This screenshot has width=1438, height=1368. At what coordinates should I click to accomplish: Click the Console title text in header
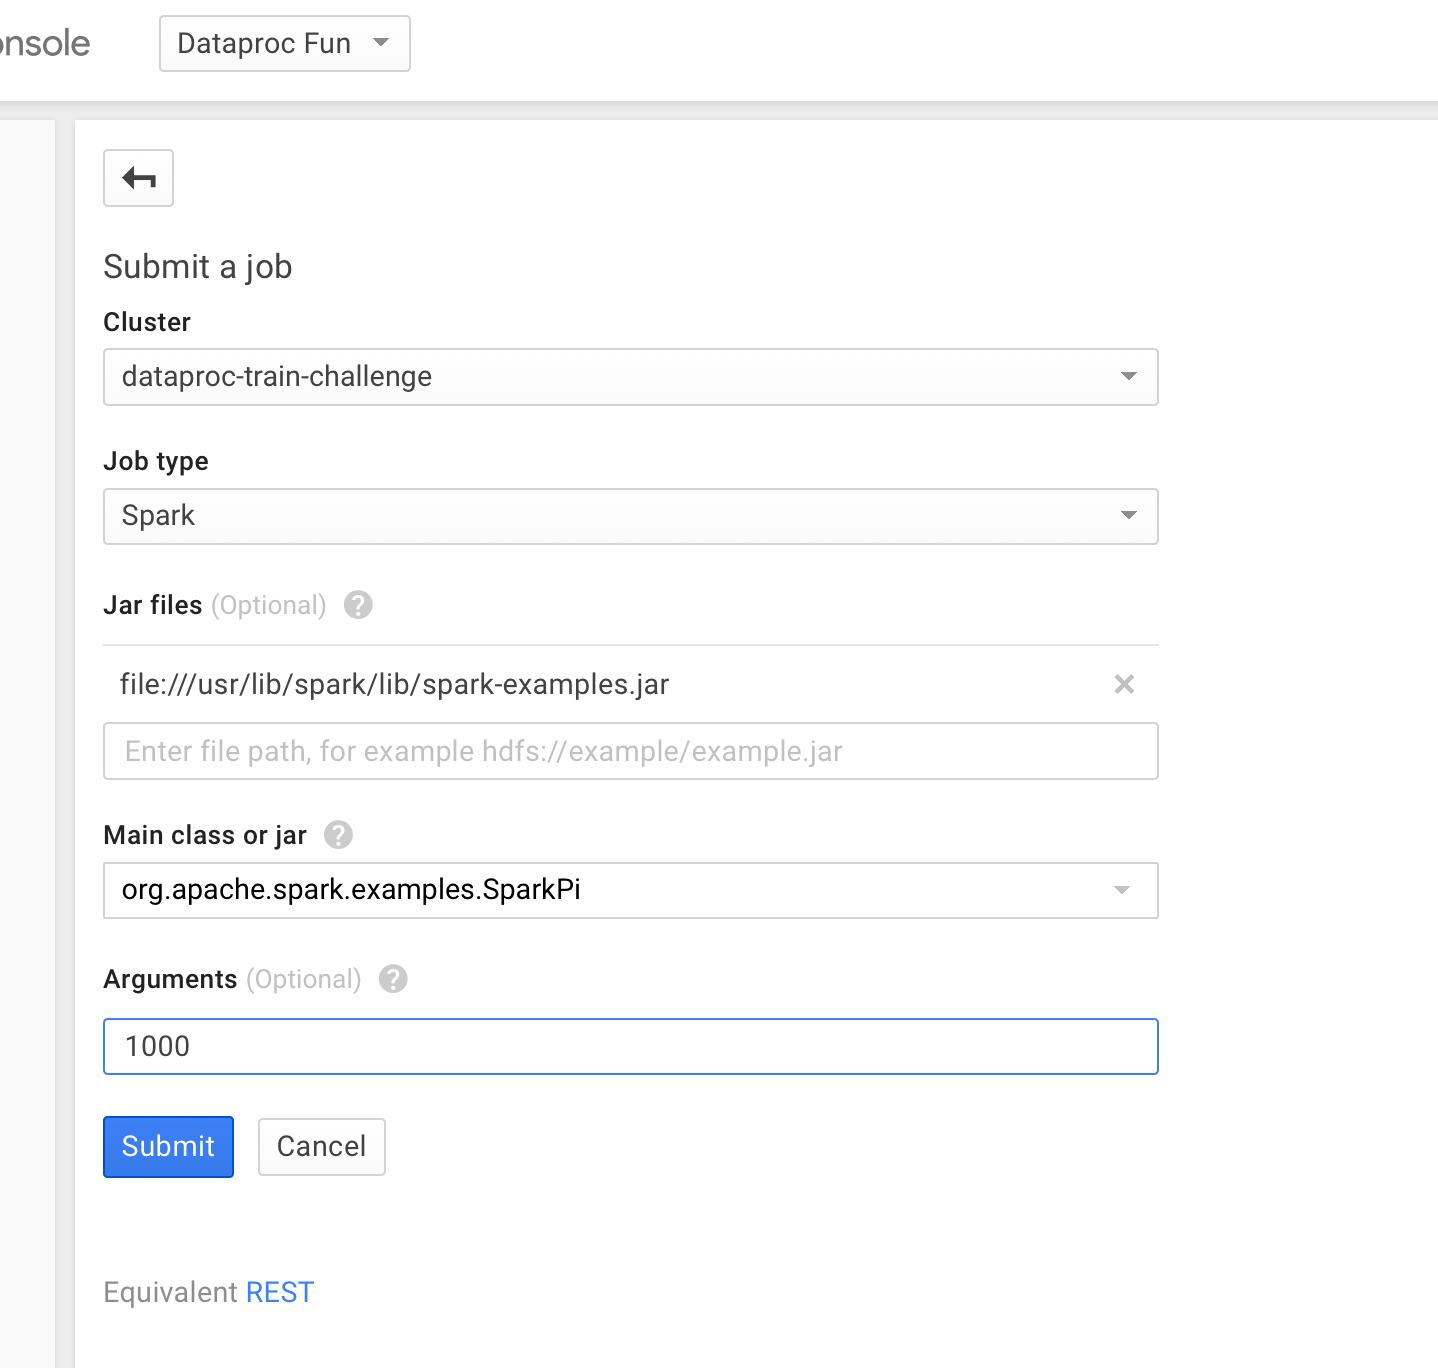pyautogui.click(x=45, y=44)
